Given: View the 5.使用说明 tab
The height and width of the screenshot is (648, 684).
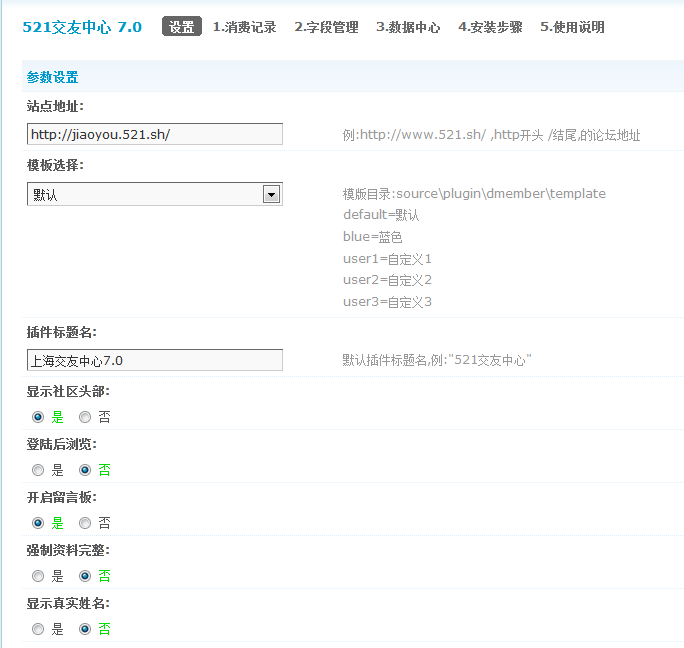Looking at the screenshot, I should 572,27.
